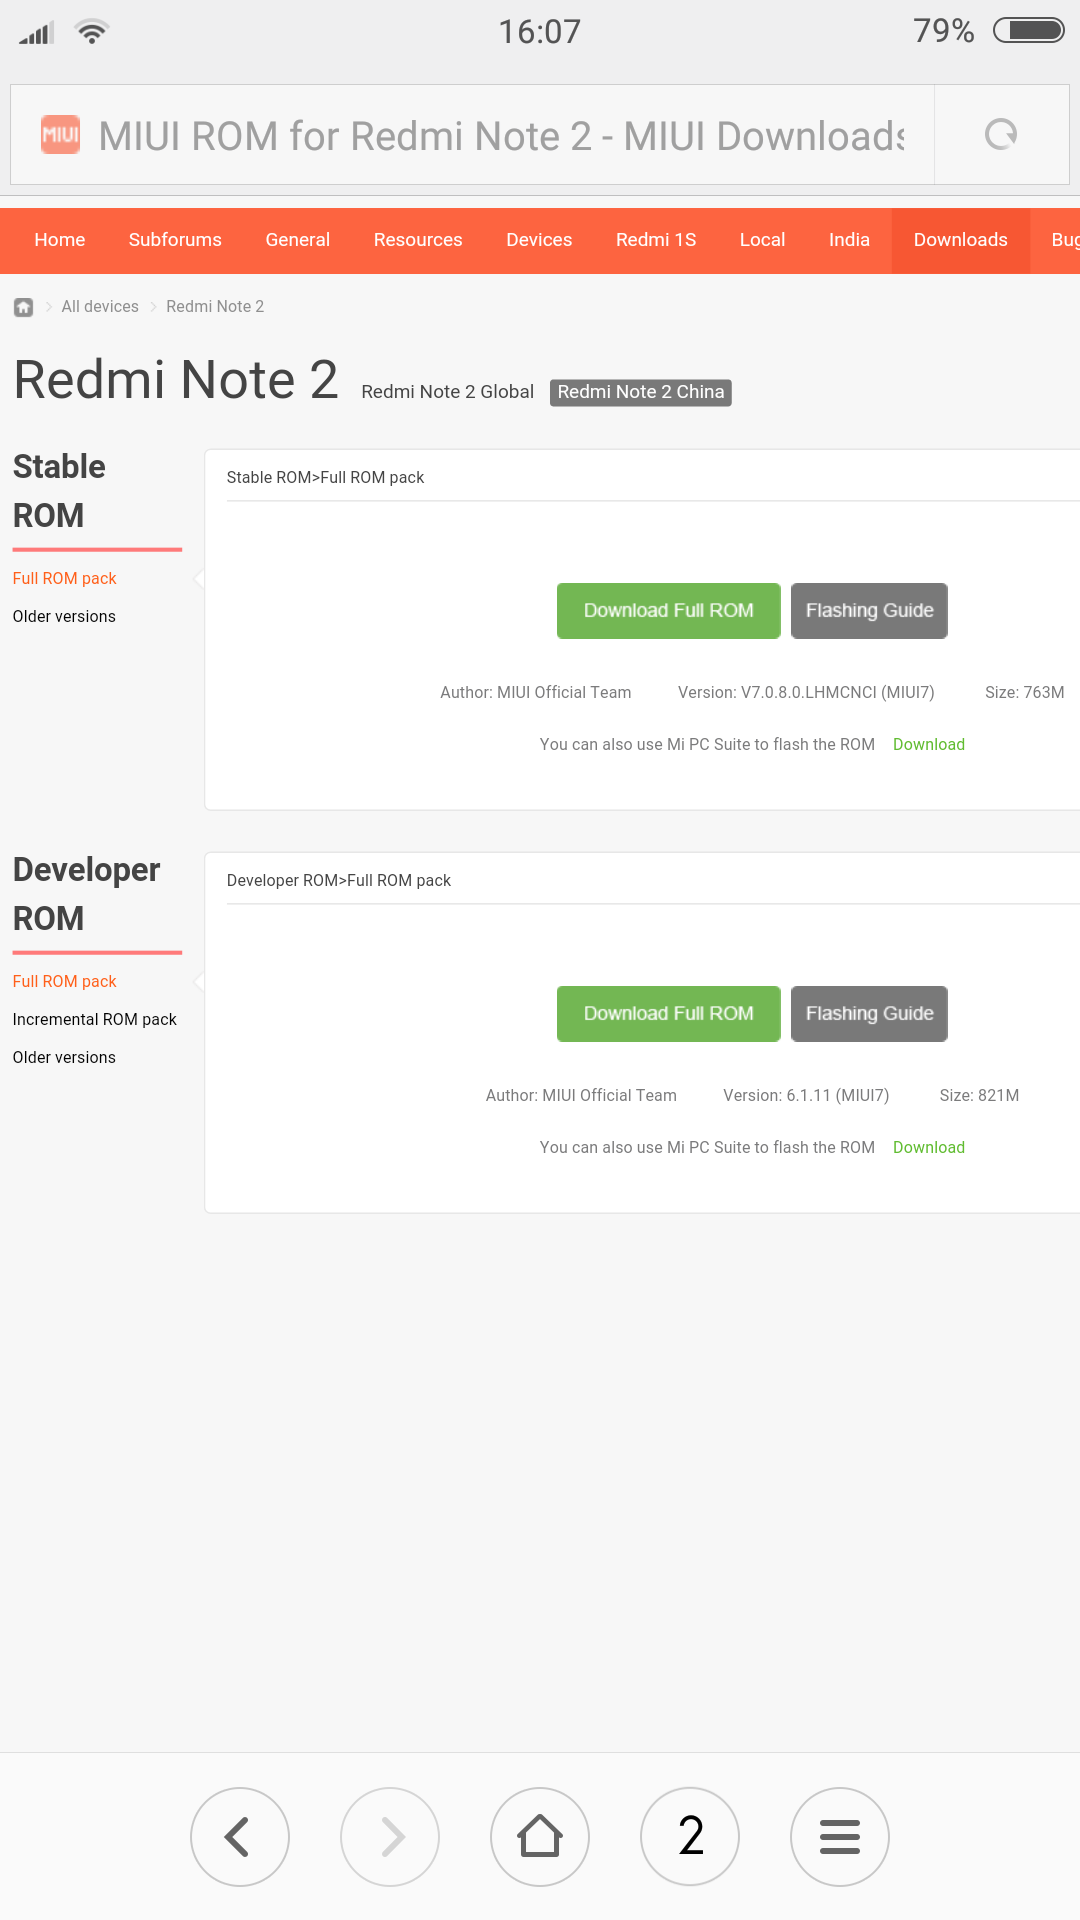Select Redmi Note 2 China variant

pos(641,392)
